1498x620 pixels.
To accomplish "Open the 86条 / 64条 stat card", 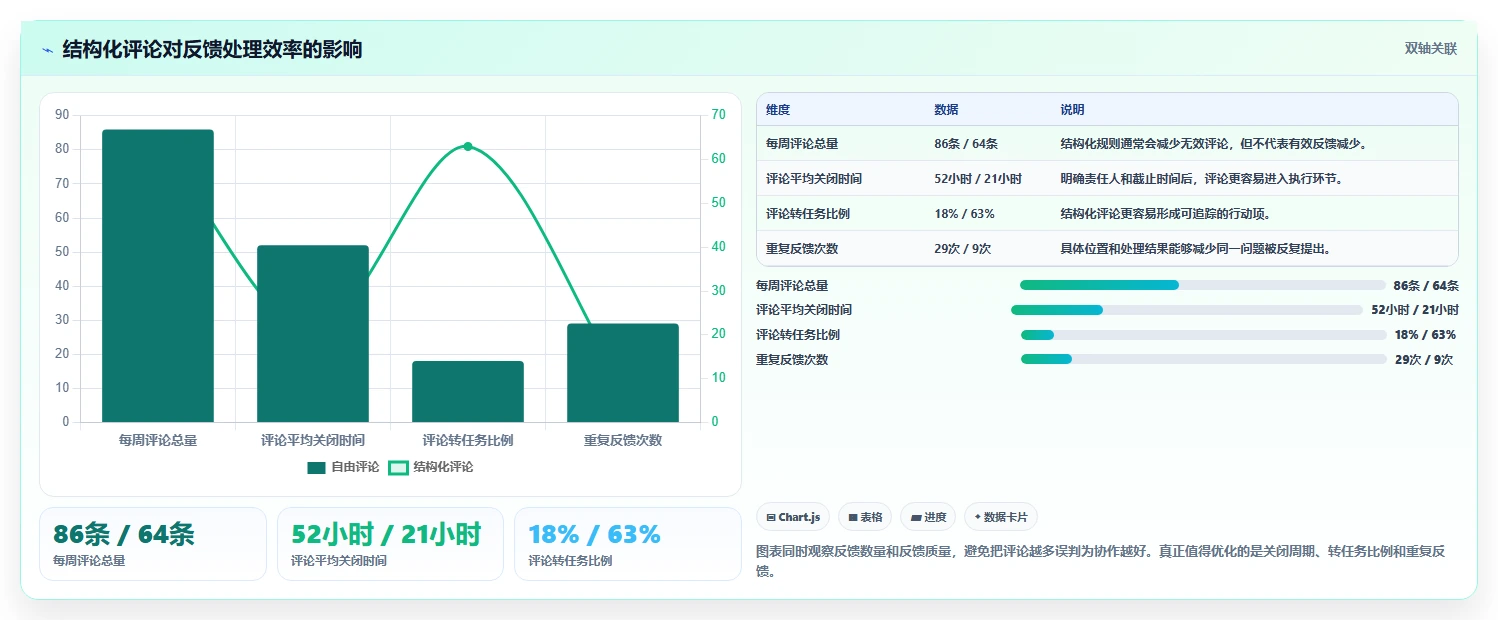I will (x=153, y=544).
